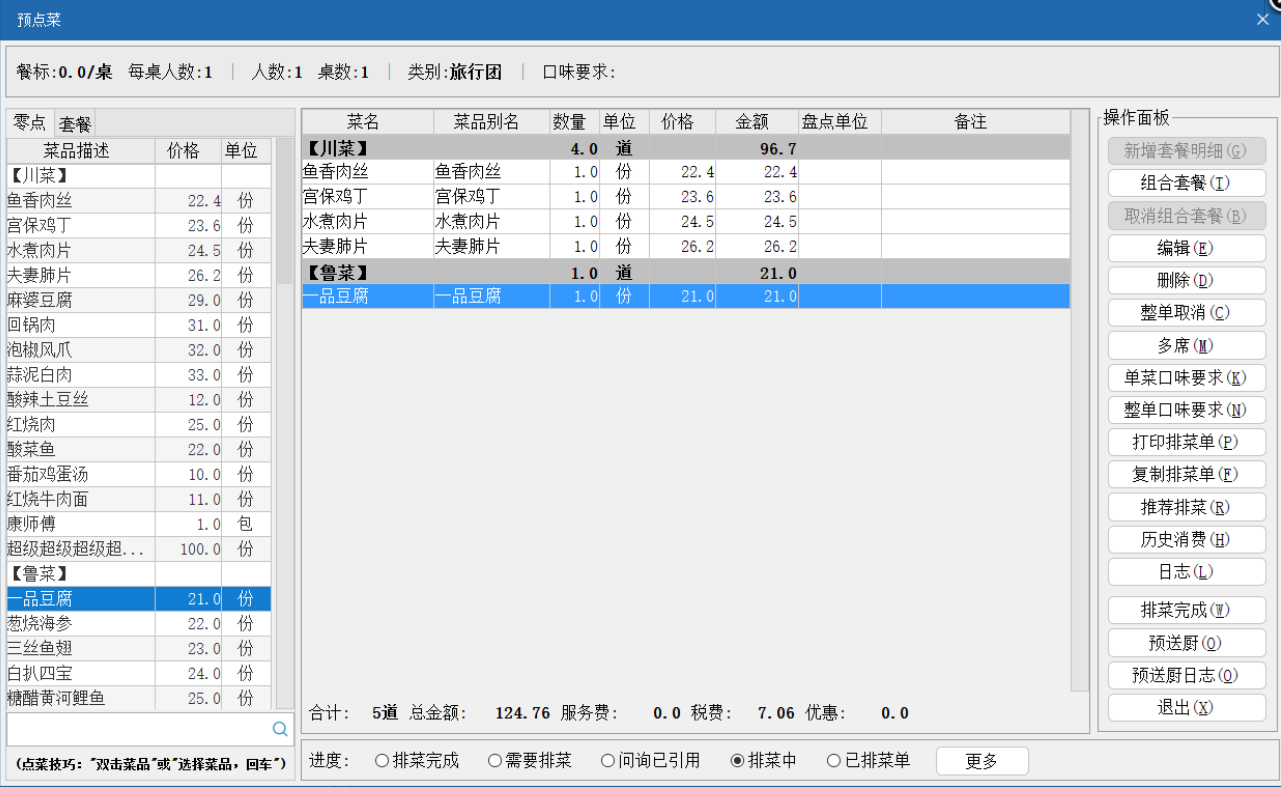1281x787 pixels.
Task: Select the 【鲁菜】 group row in order table
Action: pyautogui.click(x=686, y=272)
